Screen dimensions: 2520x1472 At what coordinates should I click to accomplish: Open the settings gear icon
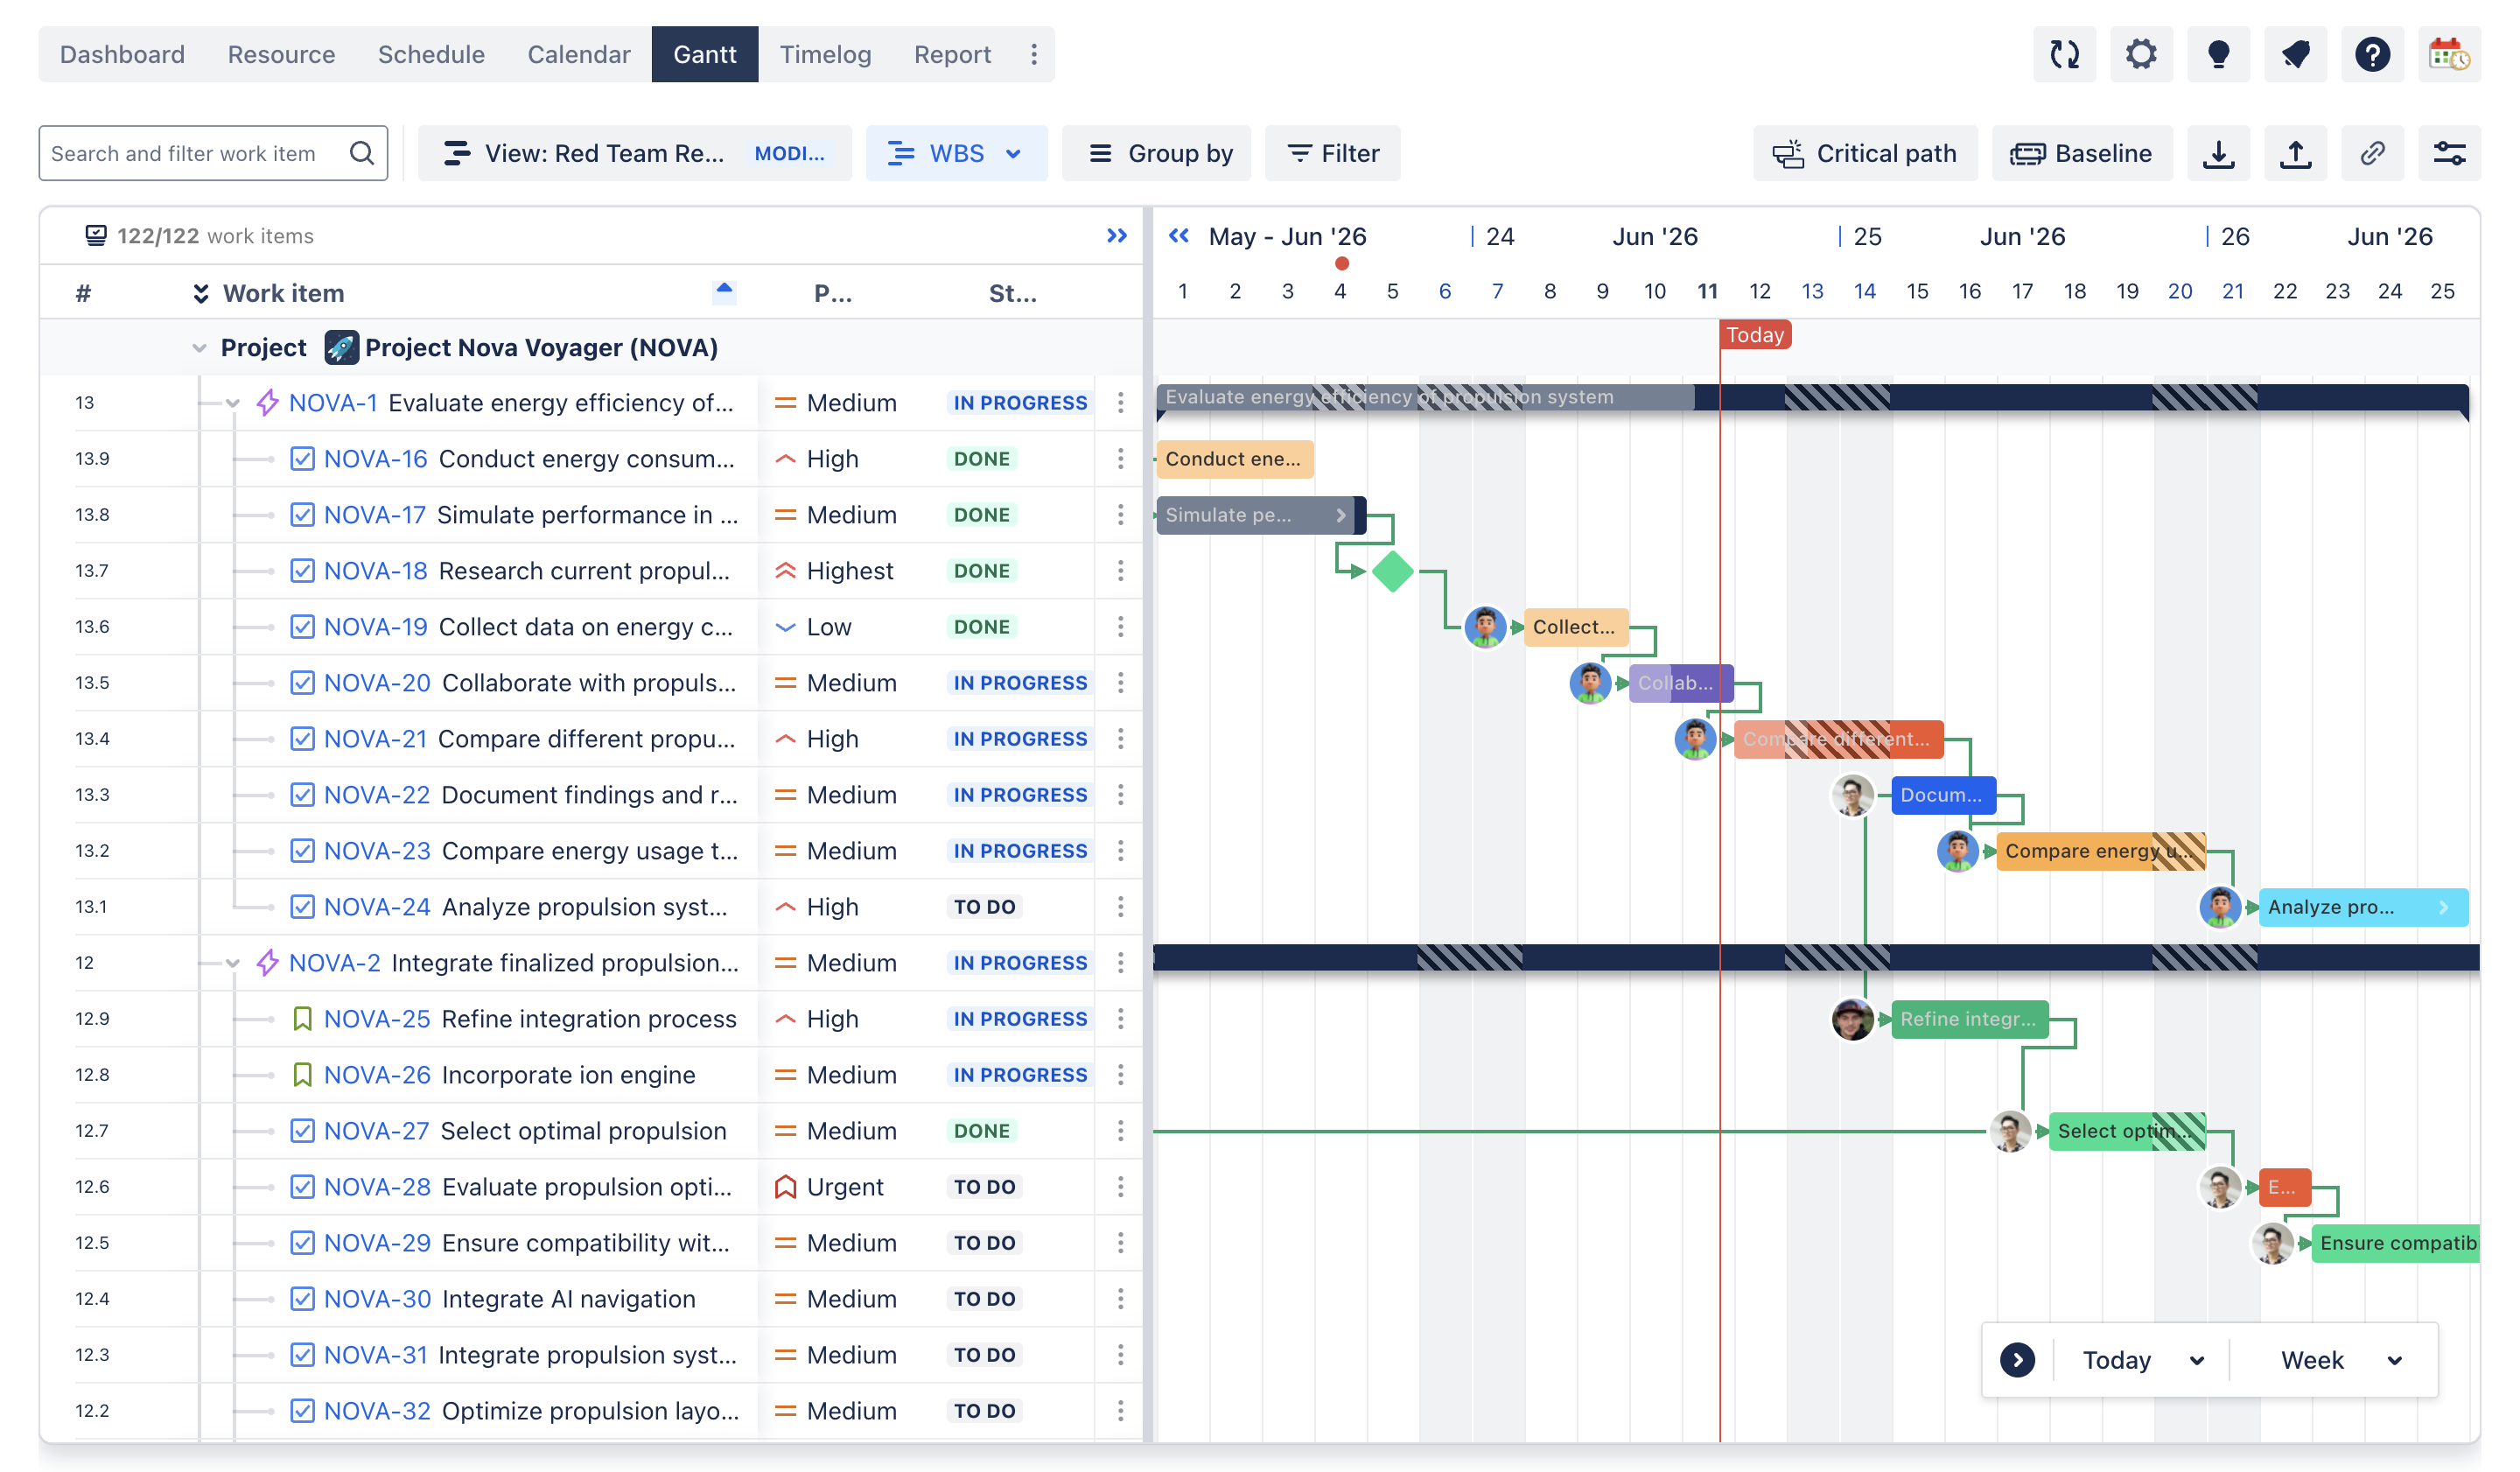[x=2141, y=54]
